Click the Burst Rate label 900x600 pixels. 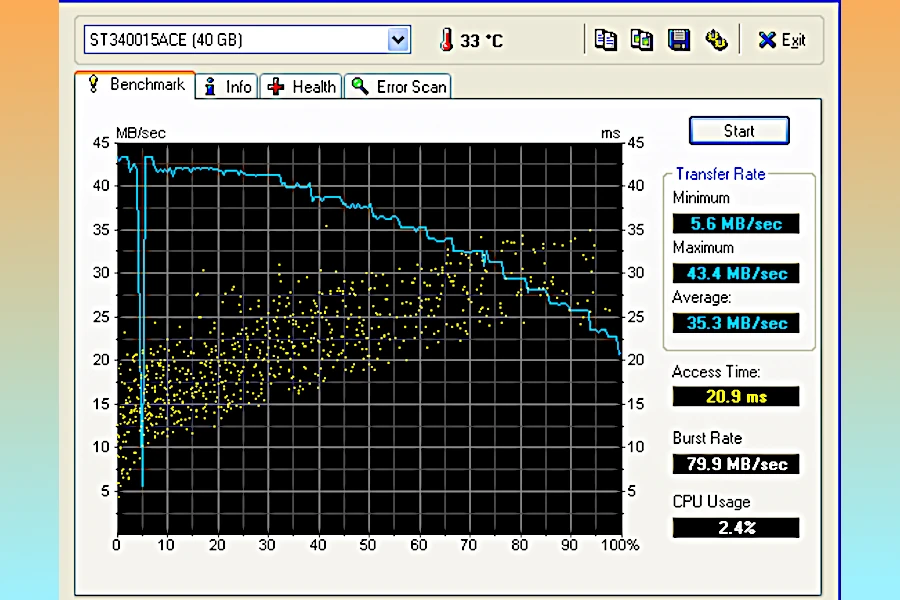pos(707,439)
